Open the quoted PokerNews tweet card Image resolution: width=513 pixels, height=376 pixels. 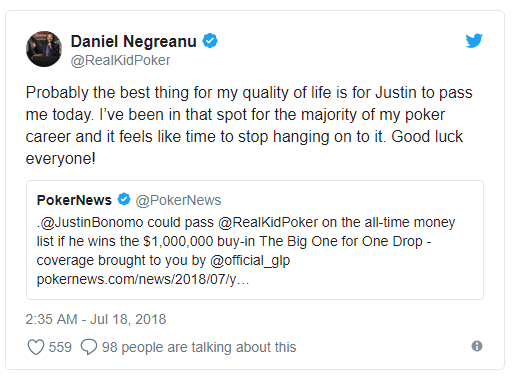coord(255,240)
